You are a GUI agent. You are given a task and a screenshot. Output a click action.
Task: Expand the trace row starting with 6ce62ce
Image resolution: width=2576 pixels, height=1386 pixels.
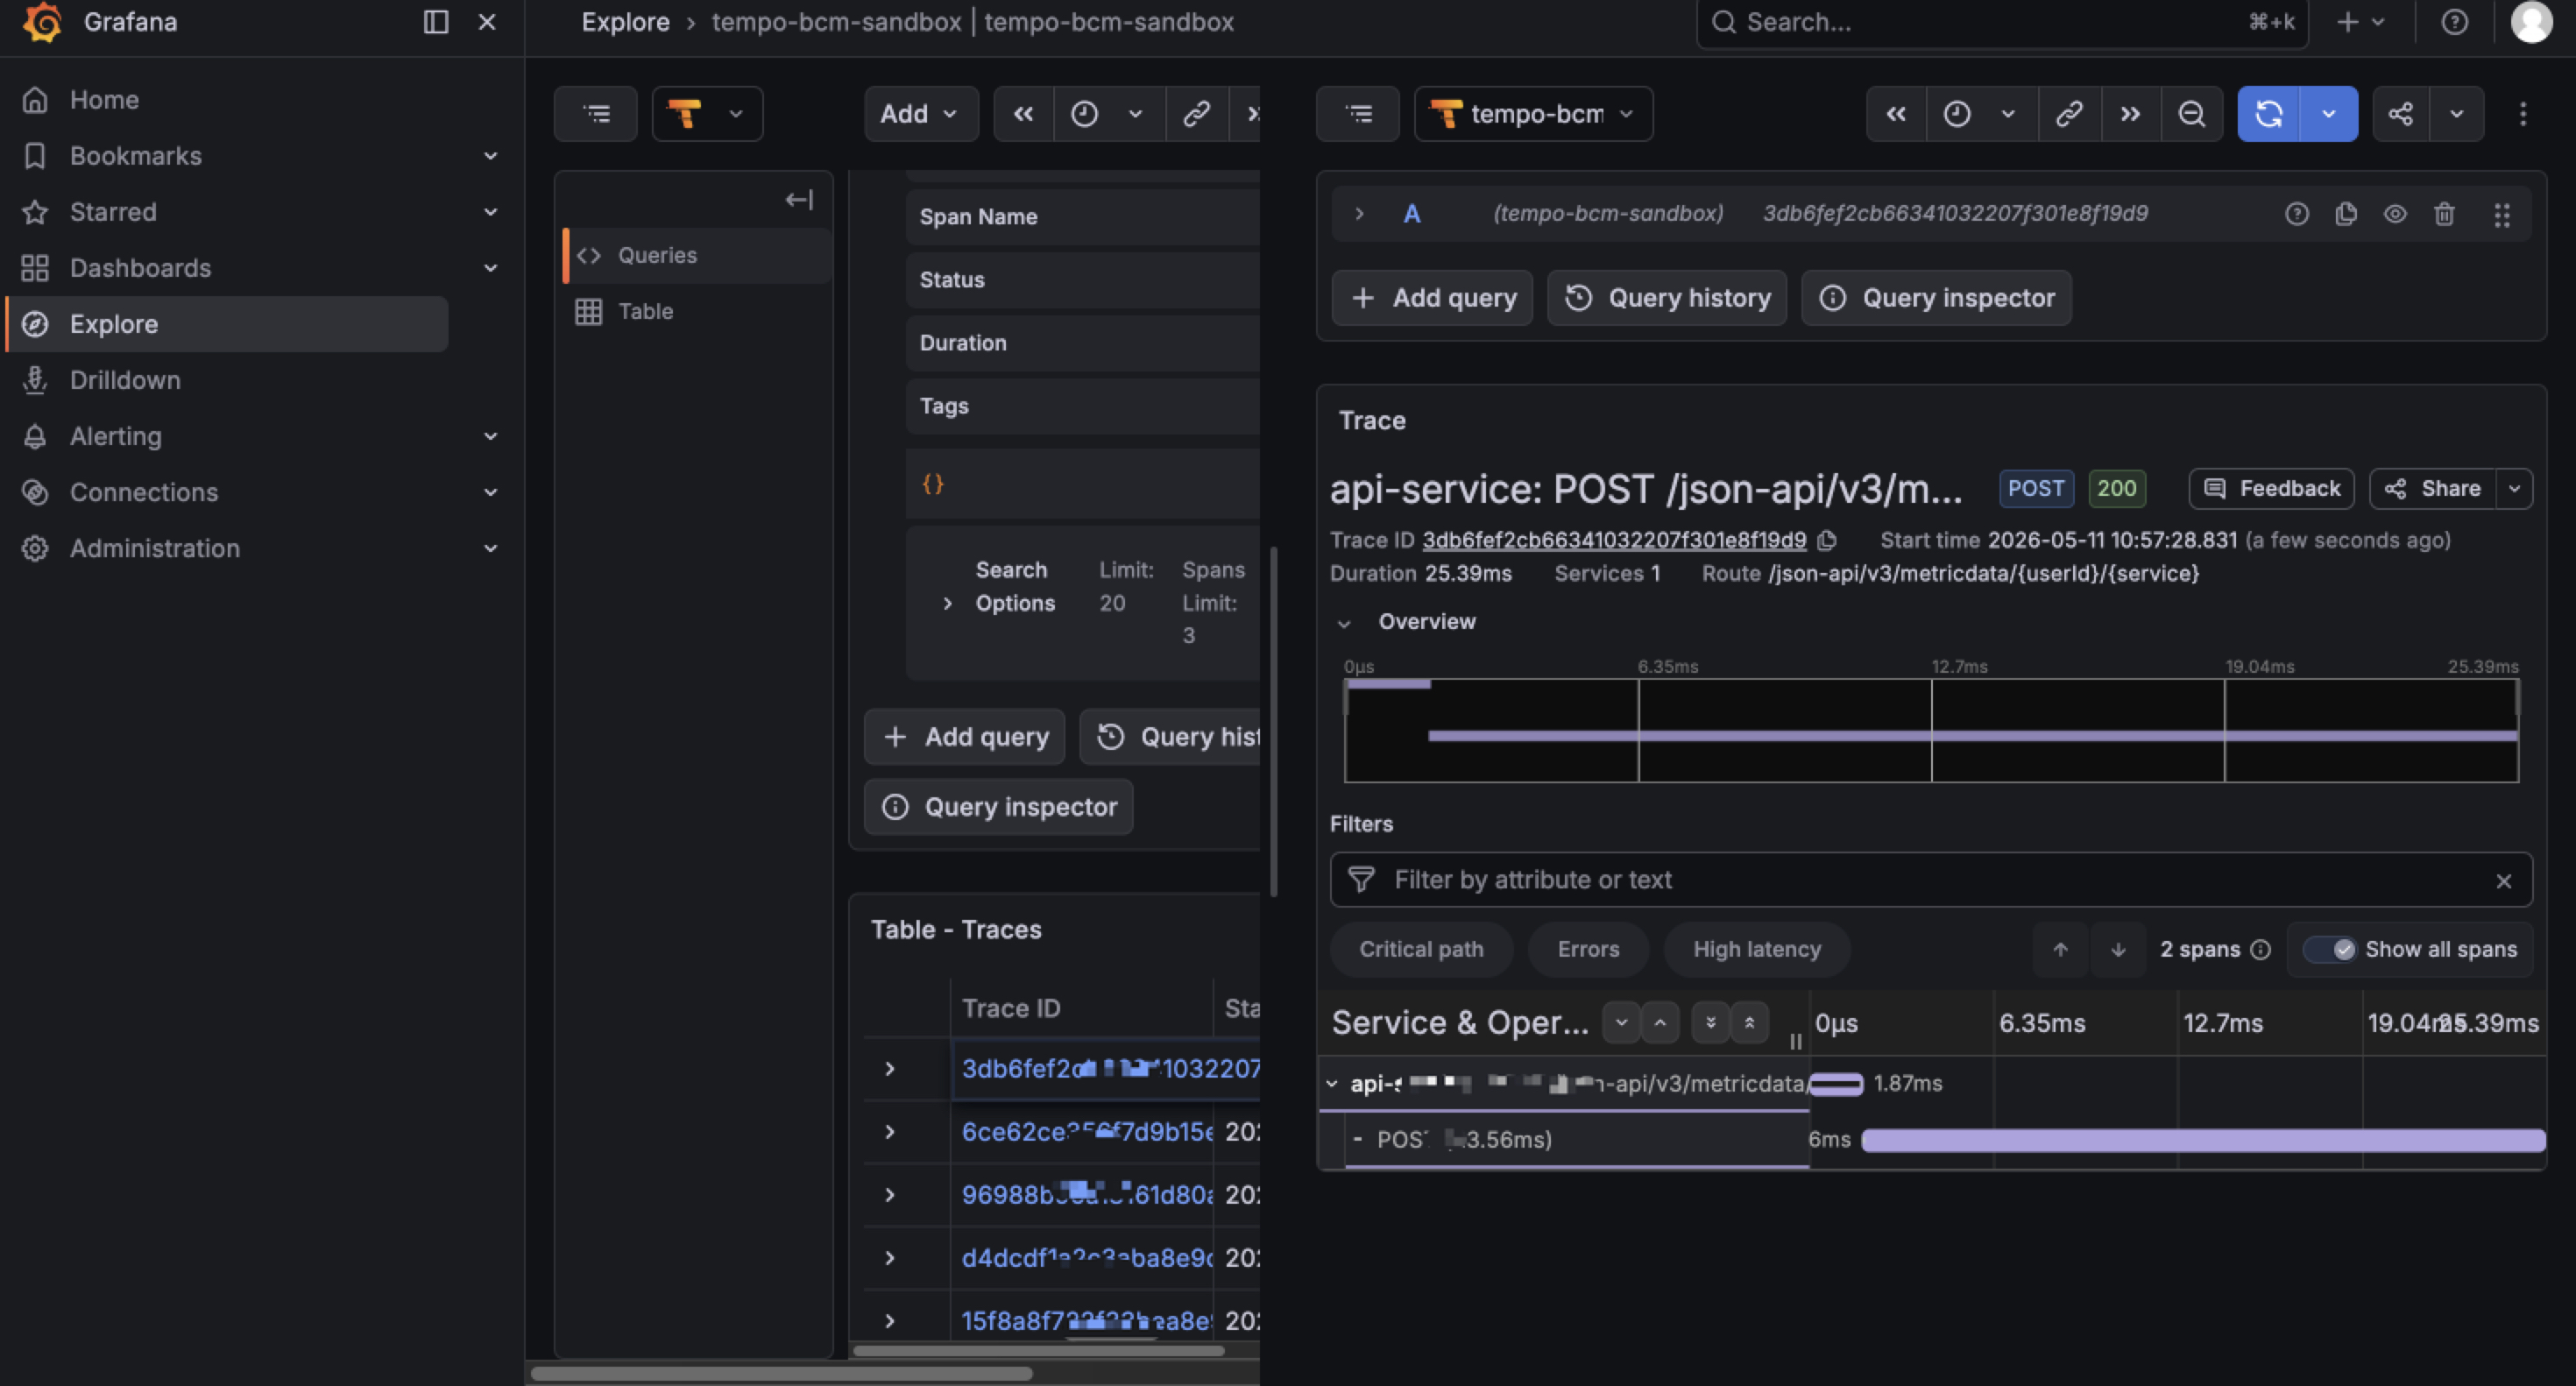[890, 1132]
